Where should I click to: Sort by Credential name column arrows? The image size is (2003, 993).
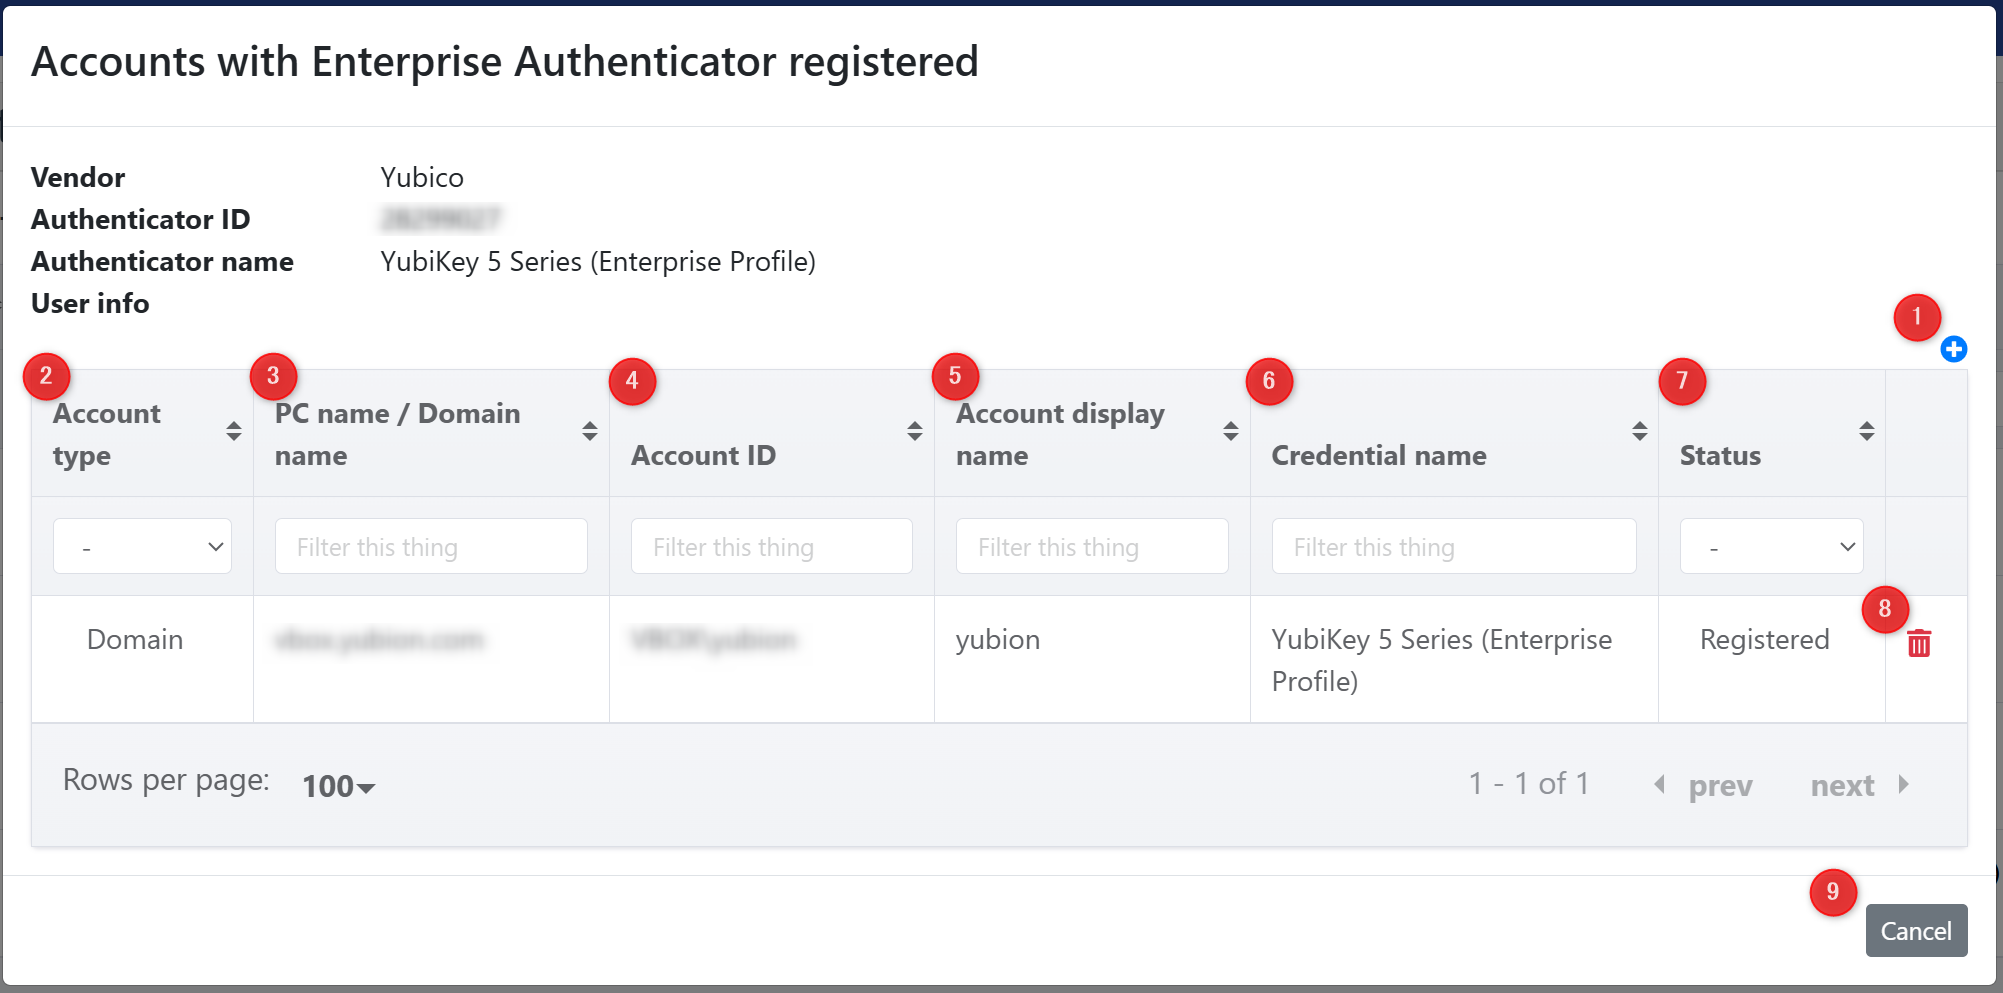pos(1640,431)
